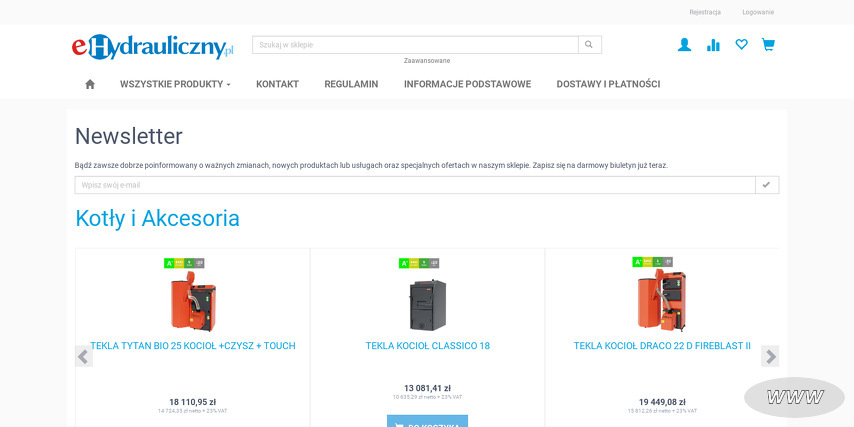Click the Logowanie link
The height and width of the screenshot is (427, 854).
pyautogui.click(x=758, y=12)
